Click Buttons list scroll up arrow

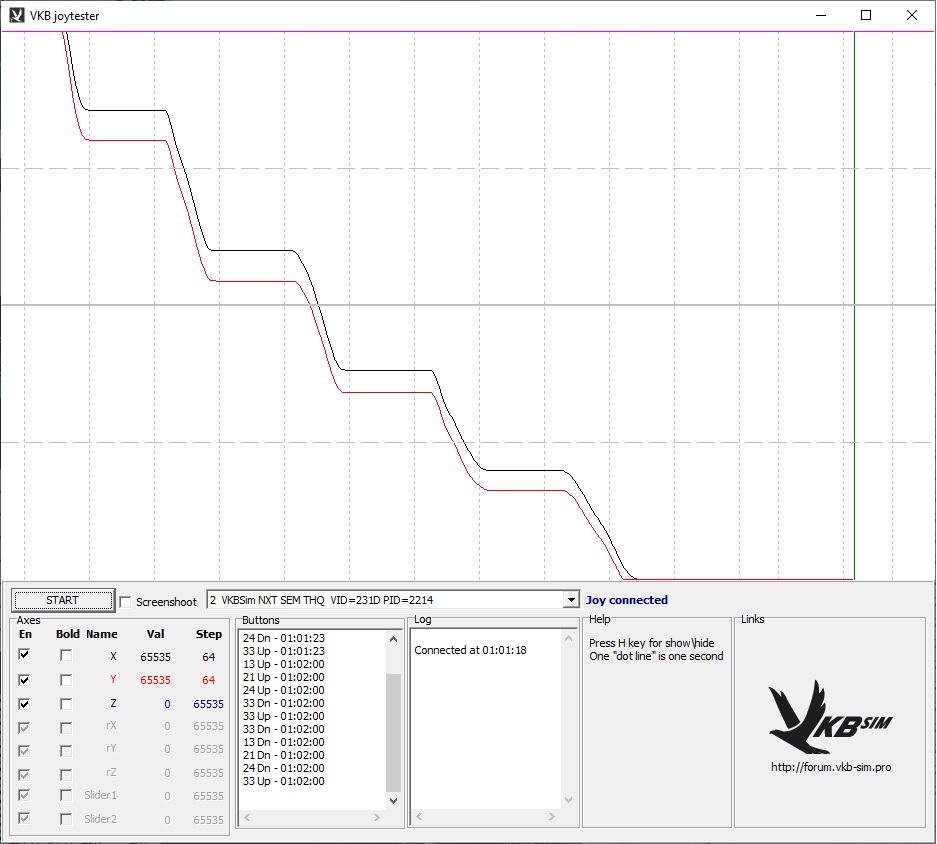393,639
